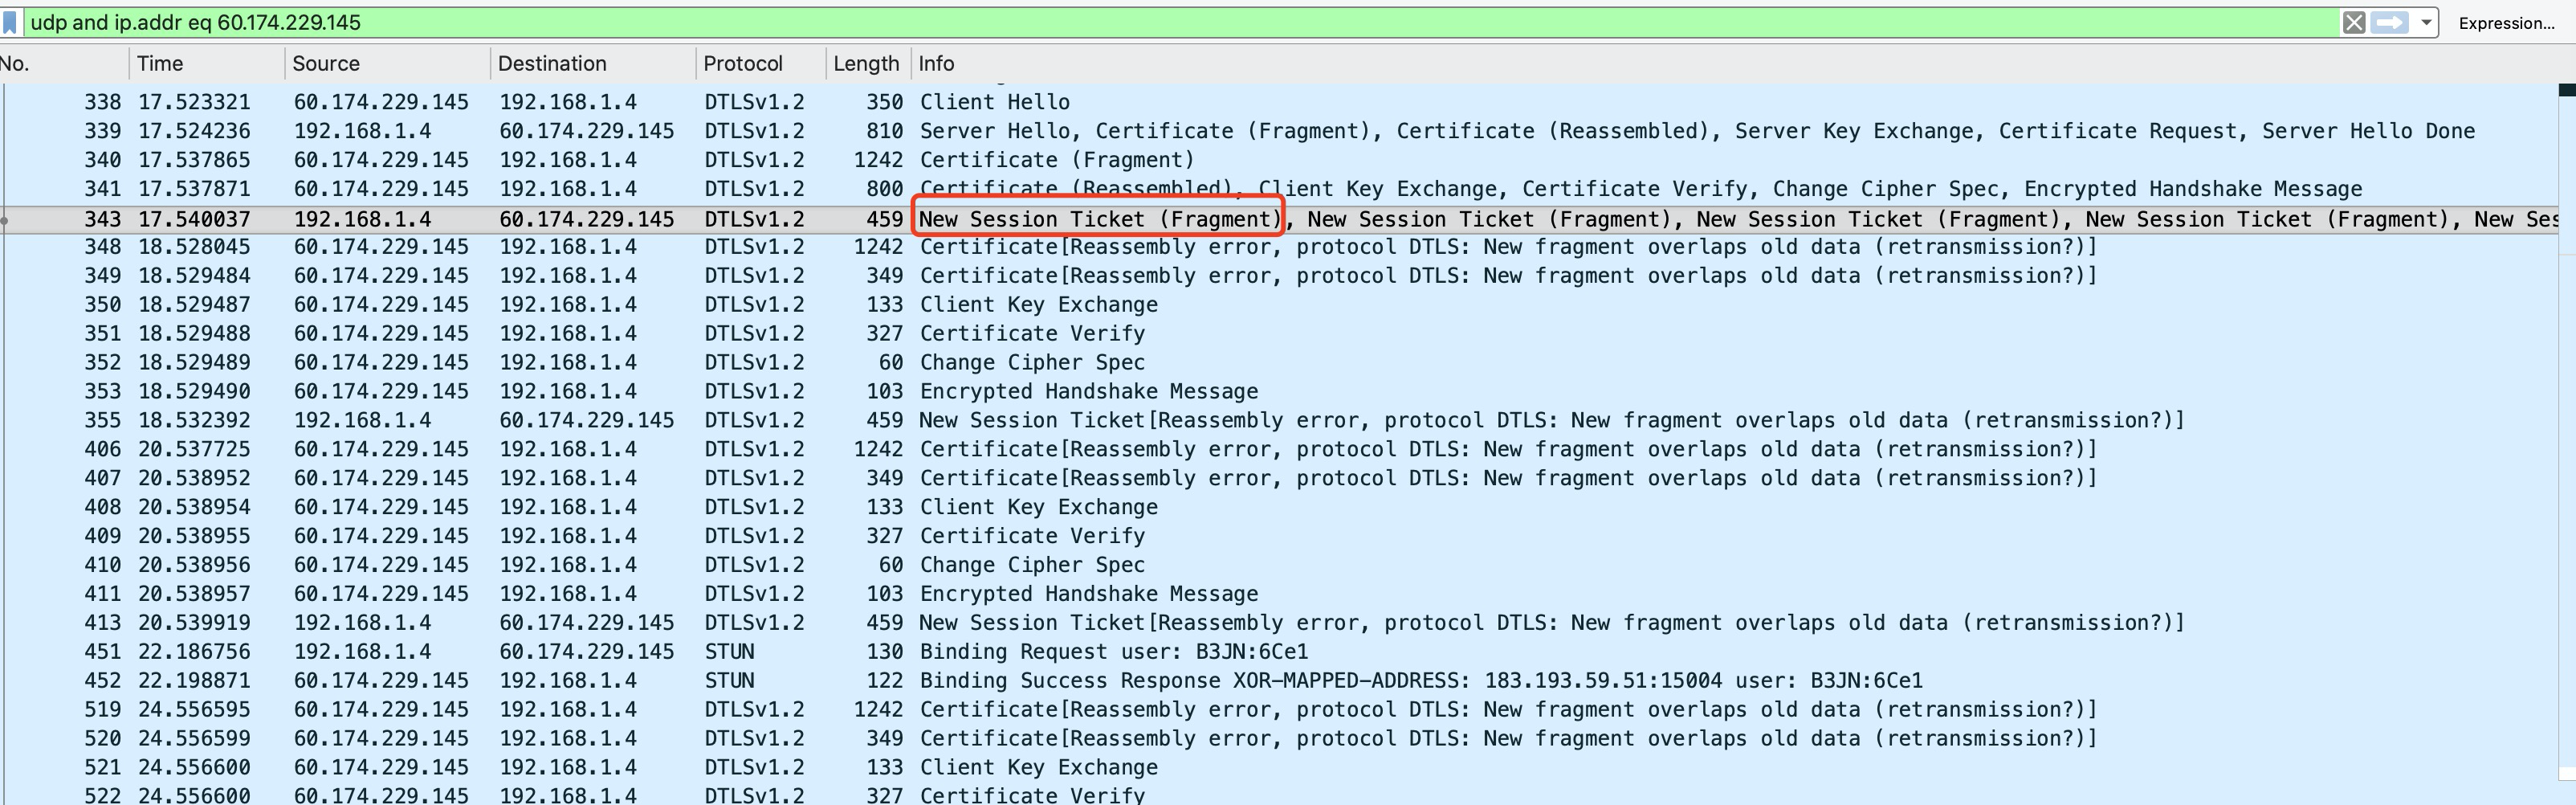
Task: Select packet 406 Certificate row
Action: pos(1280,450)
